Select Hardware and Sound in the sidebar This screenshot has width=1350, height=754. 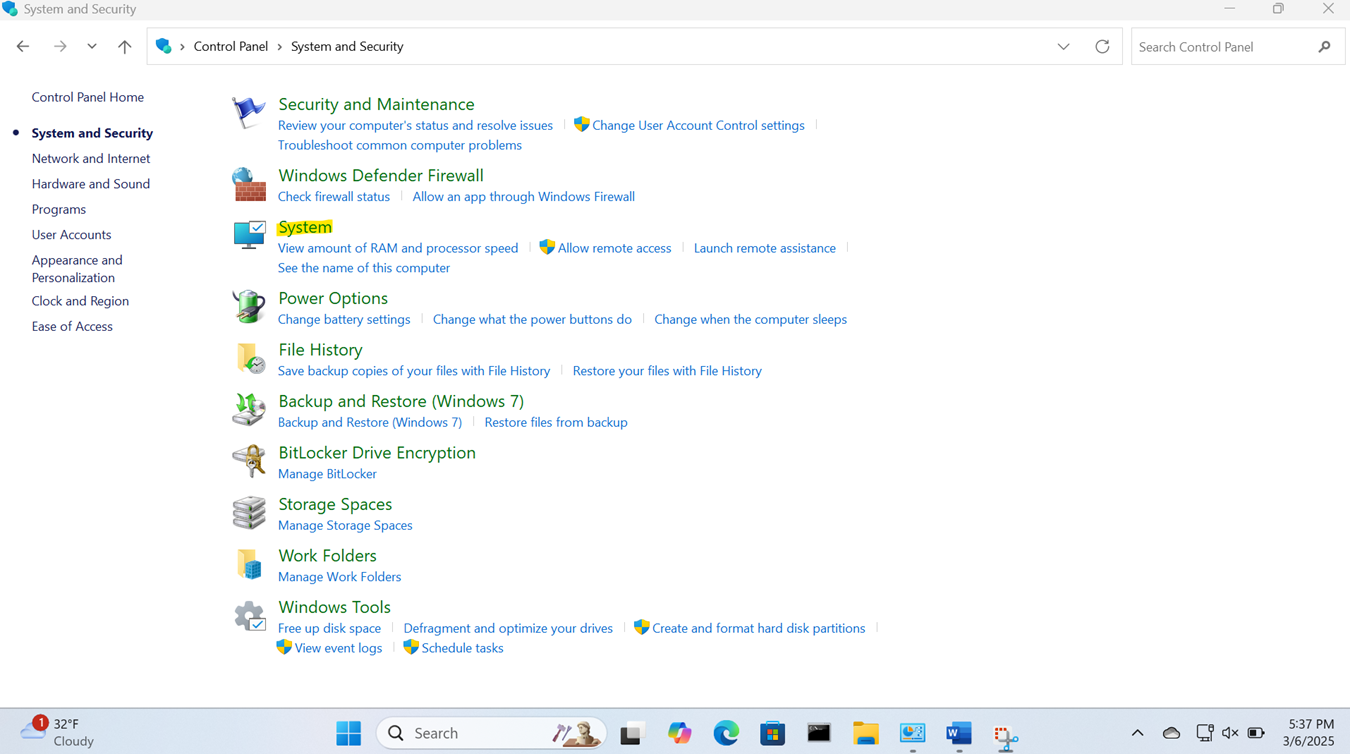[90, 184]
